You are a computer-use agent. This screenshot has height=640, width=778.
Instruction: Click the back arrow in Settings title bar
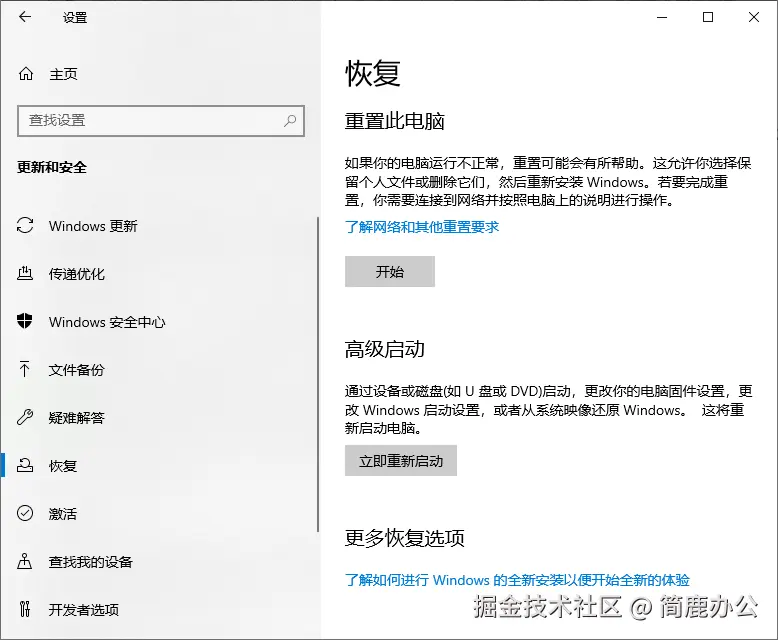[x=25, y=17]
